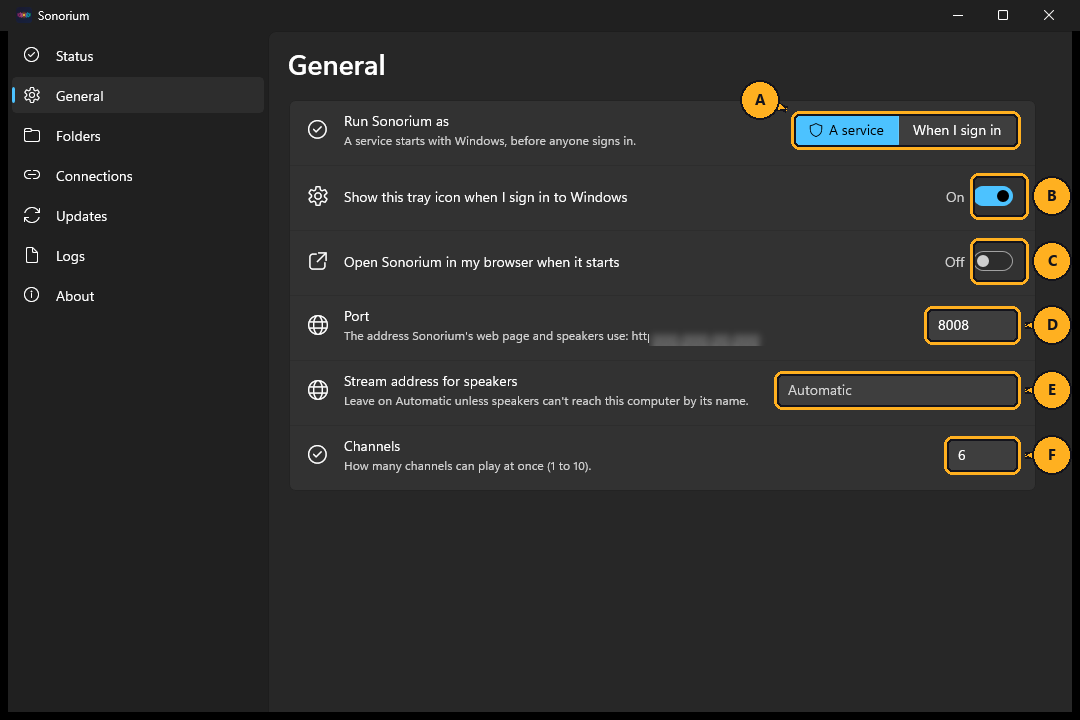Click 'Leave on Automatic unless speakers' description
This screenshot has width=1080, height=720.
point(546,401)
